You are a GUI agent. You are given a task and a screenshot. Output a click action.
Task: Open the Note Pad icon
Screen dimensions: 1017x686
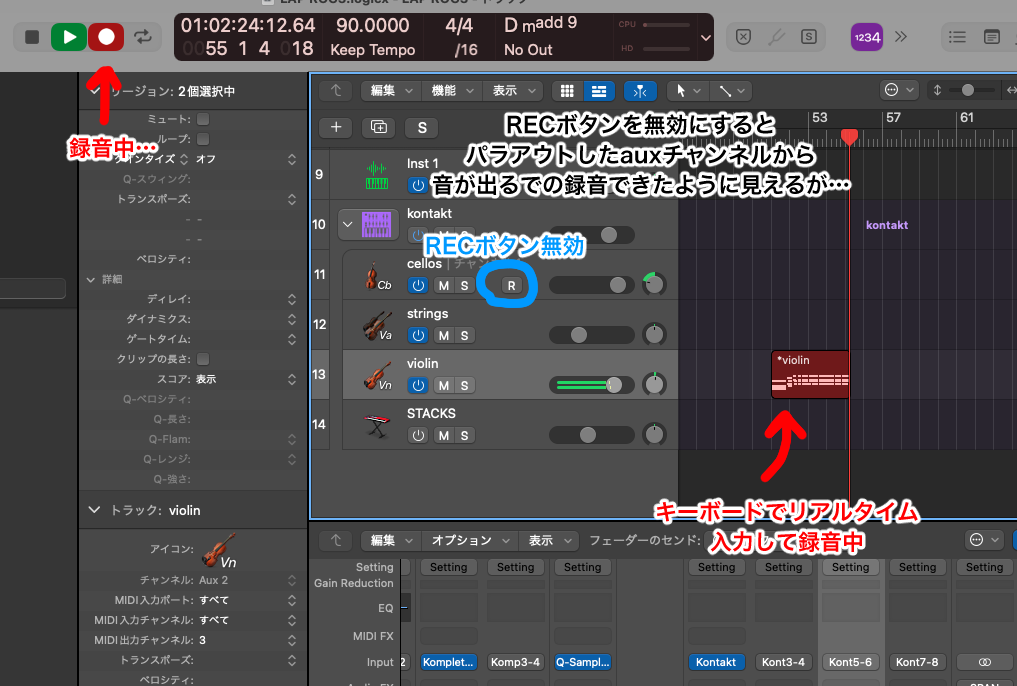[992, 37]
